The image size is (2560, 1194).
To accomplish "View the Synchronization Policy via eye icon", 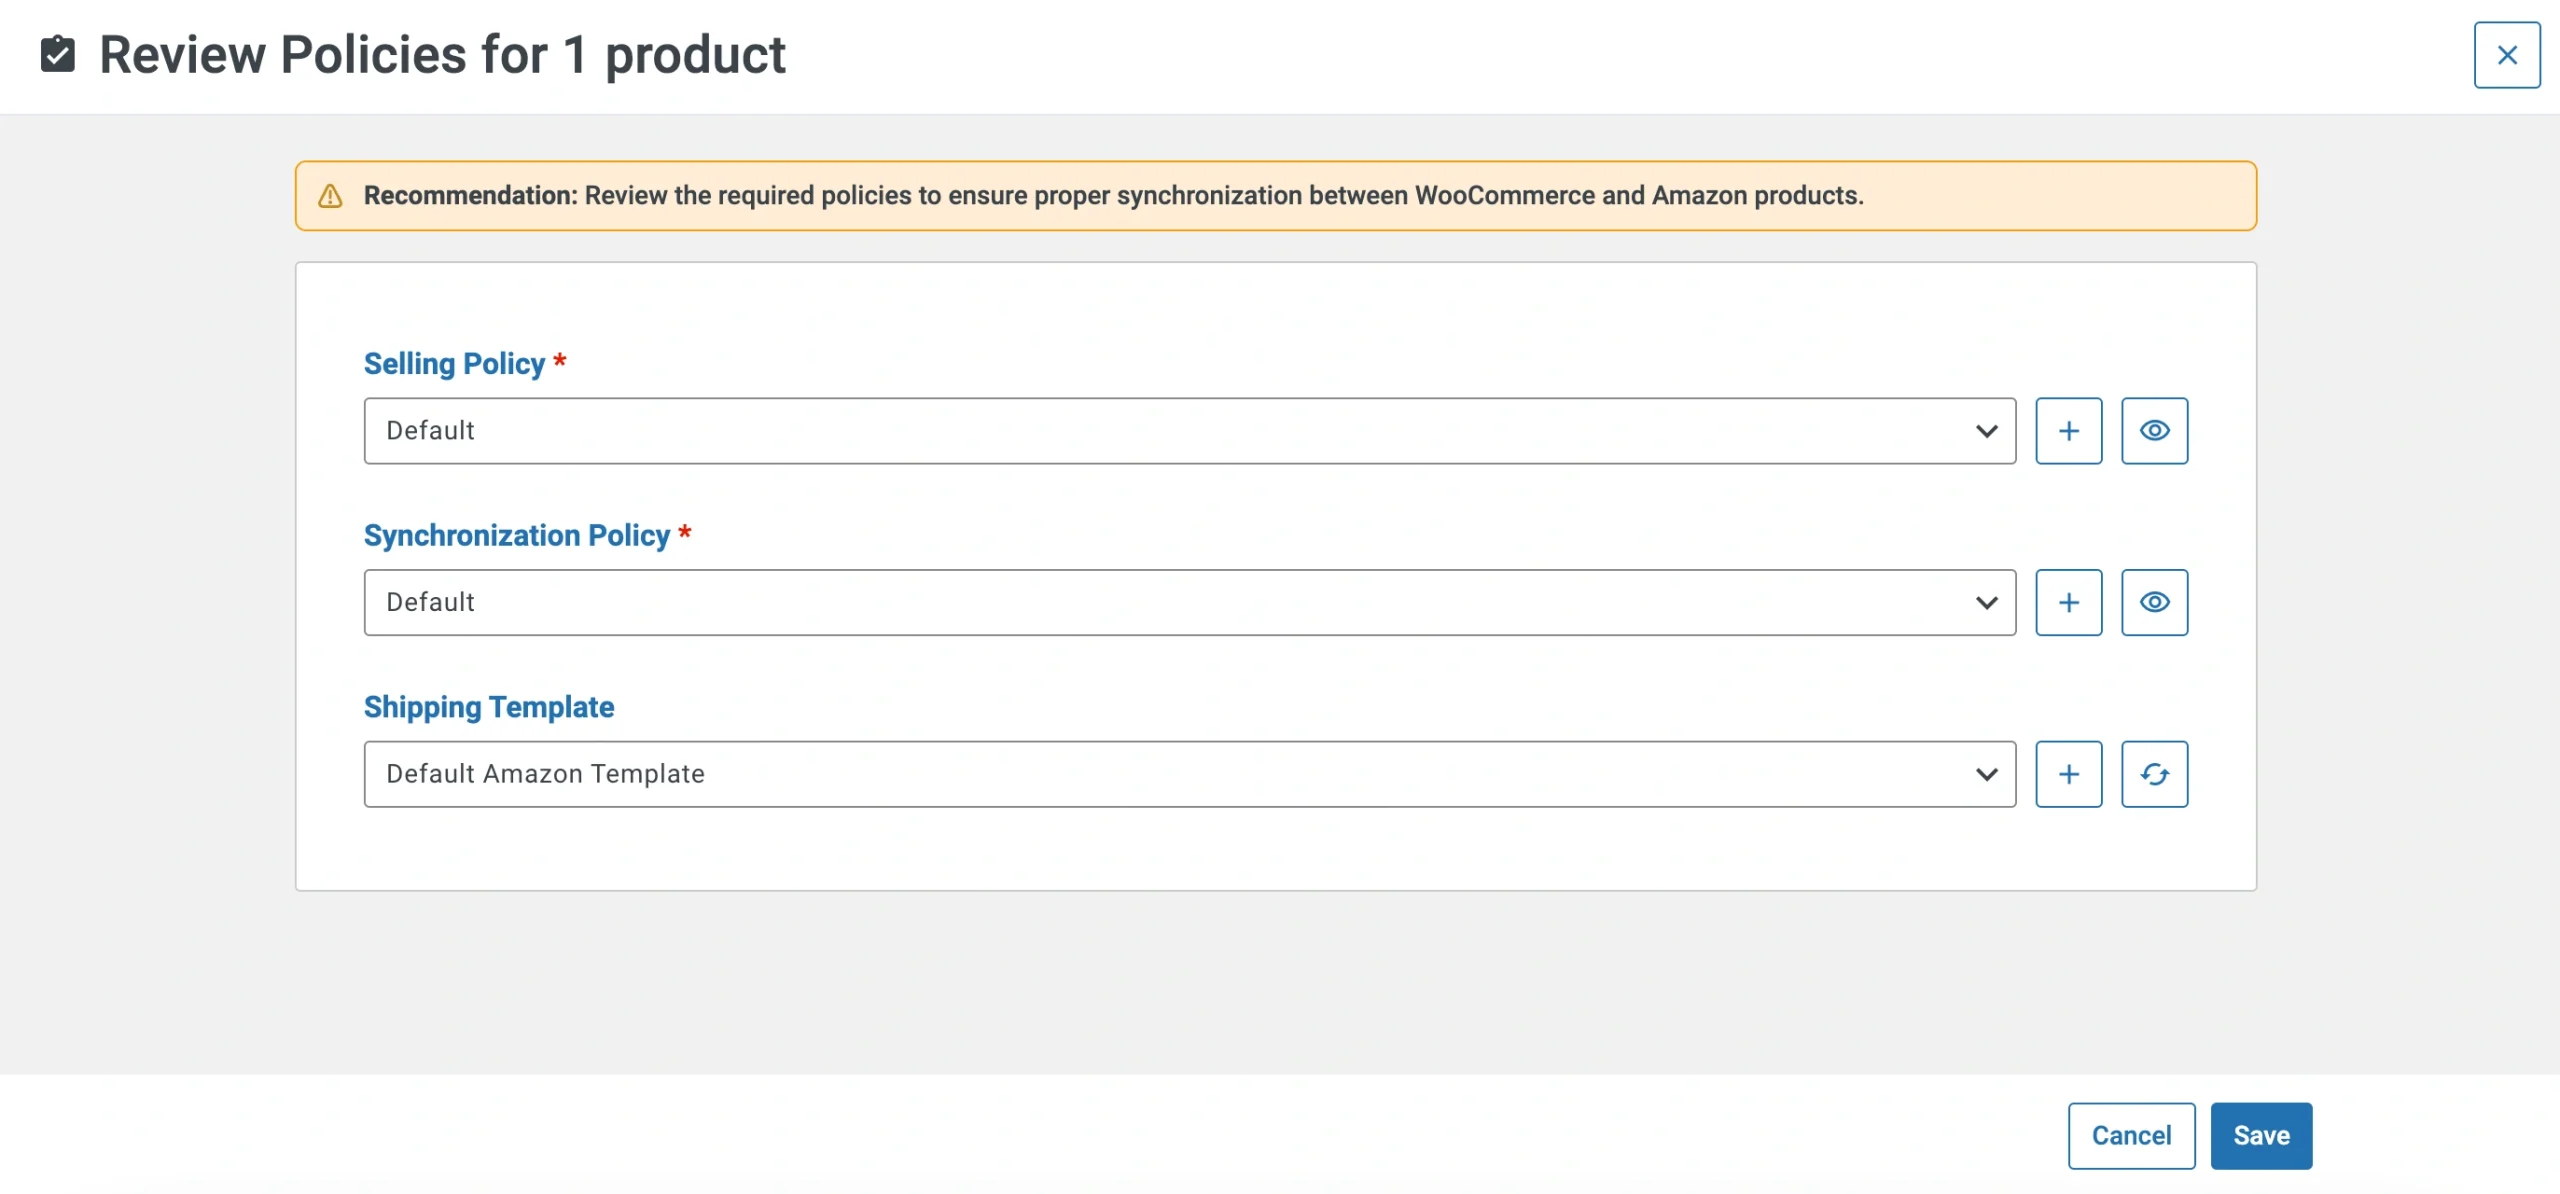I will [2154, 602].
